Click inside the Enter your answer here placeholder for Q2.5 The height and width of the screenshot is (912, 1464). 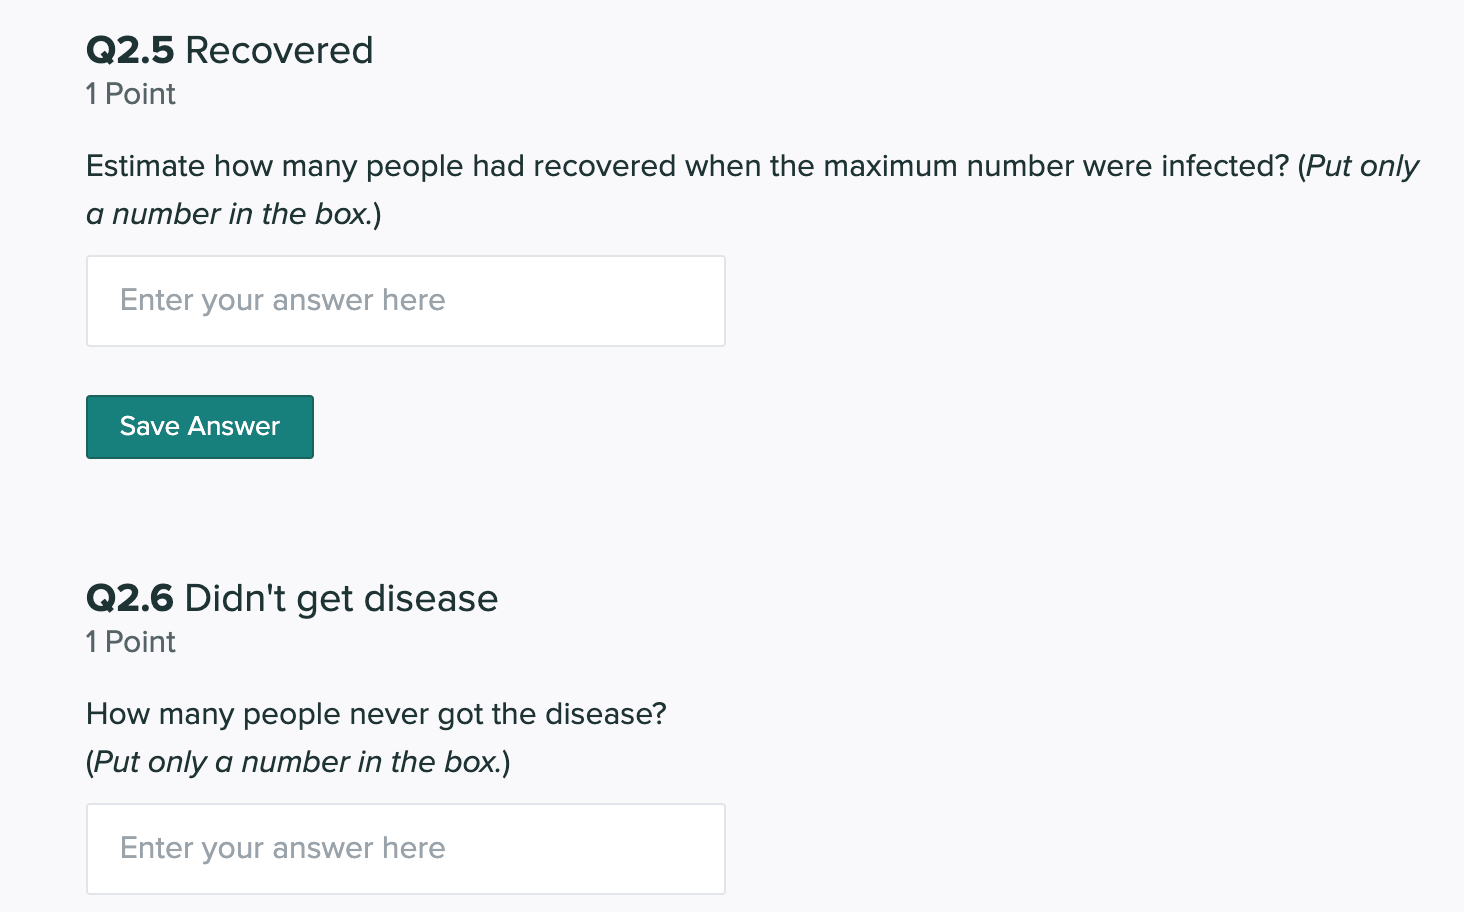[x=283, y=300]
